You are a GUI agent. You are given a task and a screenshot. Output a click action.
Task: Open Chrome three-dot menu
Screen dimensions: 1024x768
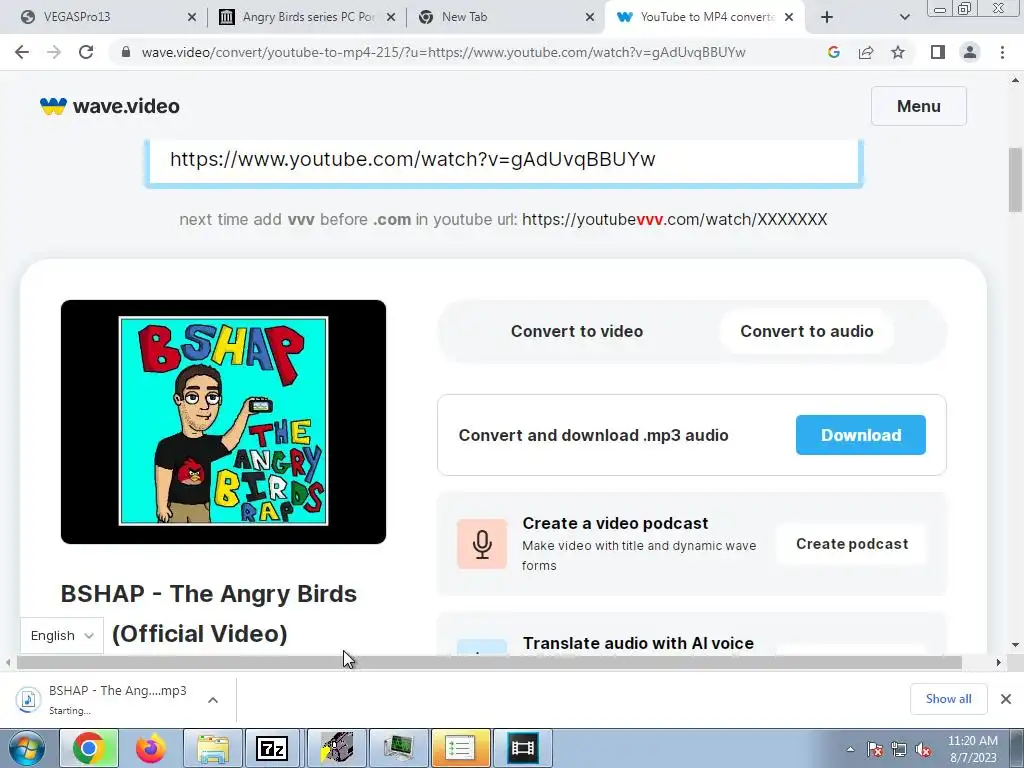tap(1002, 52)
